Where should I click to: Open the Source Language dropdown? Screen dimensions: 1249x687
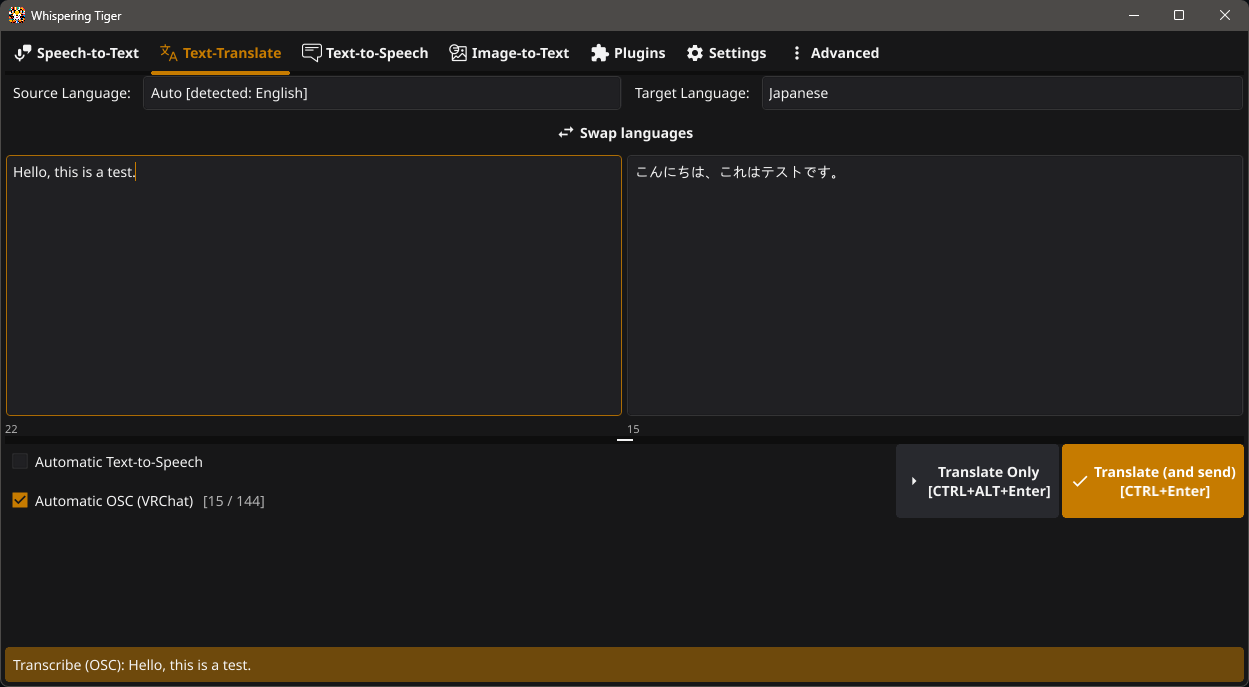pos(381,93)
